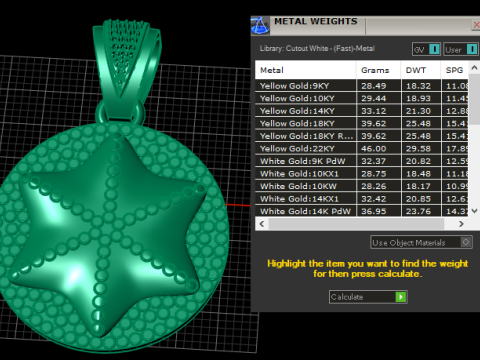480x360 pixels.
Task: Sort by the Grams column header
Action: coord(379,70)
